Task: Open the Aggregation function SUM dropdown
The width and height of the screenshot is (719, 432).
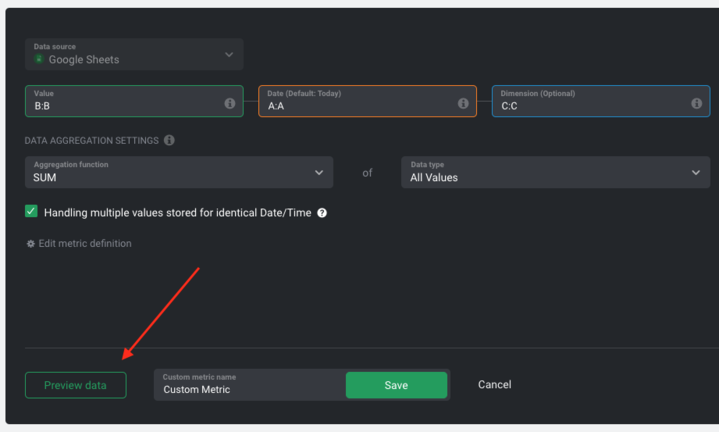Action: 179,172
